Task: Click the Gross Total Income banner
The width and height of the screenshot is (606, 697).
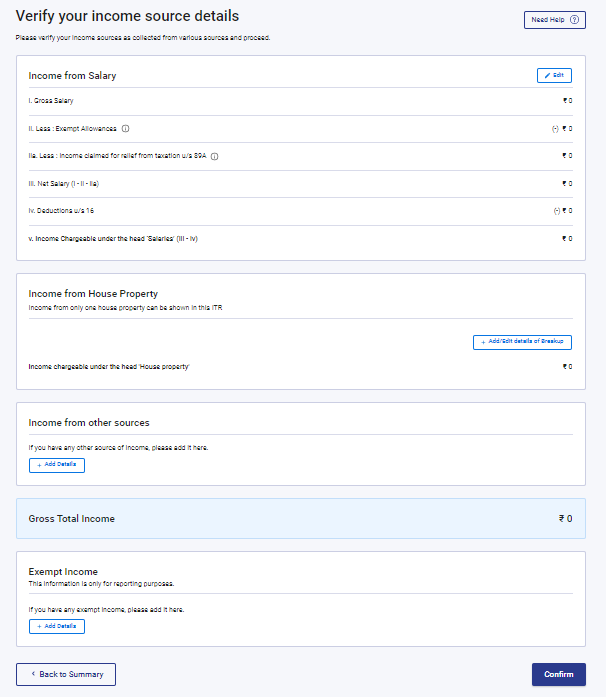Action: (301, 519)
